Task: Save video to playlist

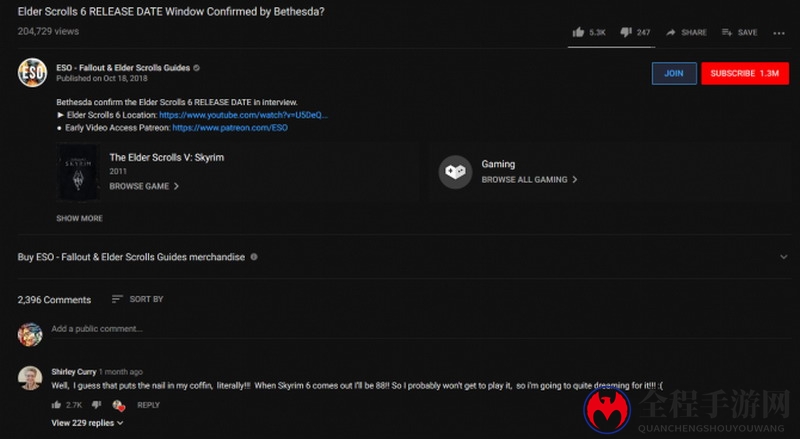Action: [x=739, y=33]
